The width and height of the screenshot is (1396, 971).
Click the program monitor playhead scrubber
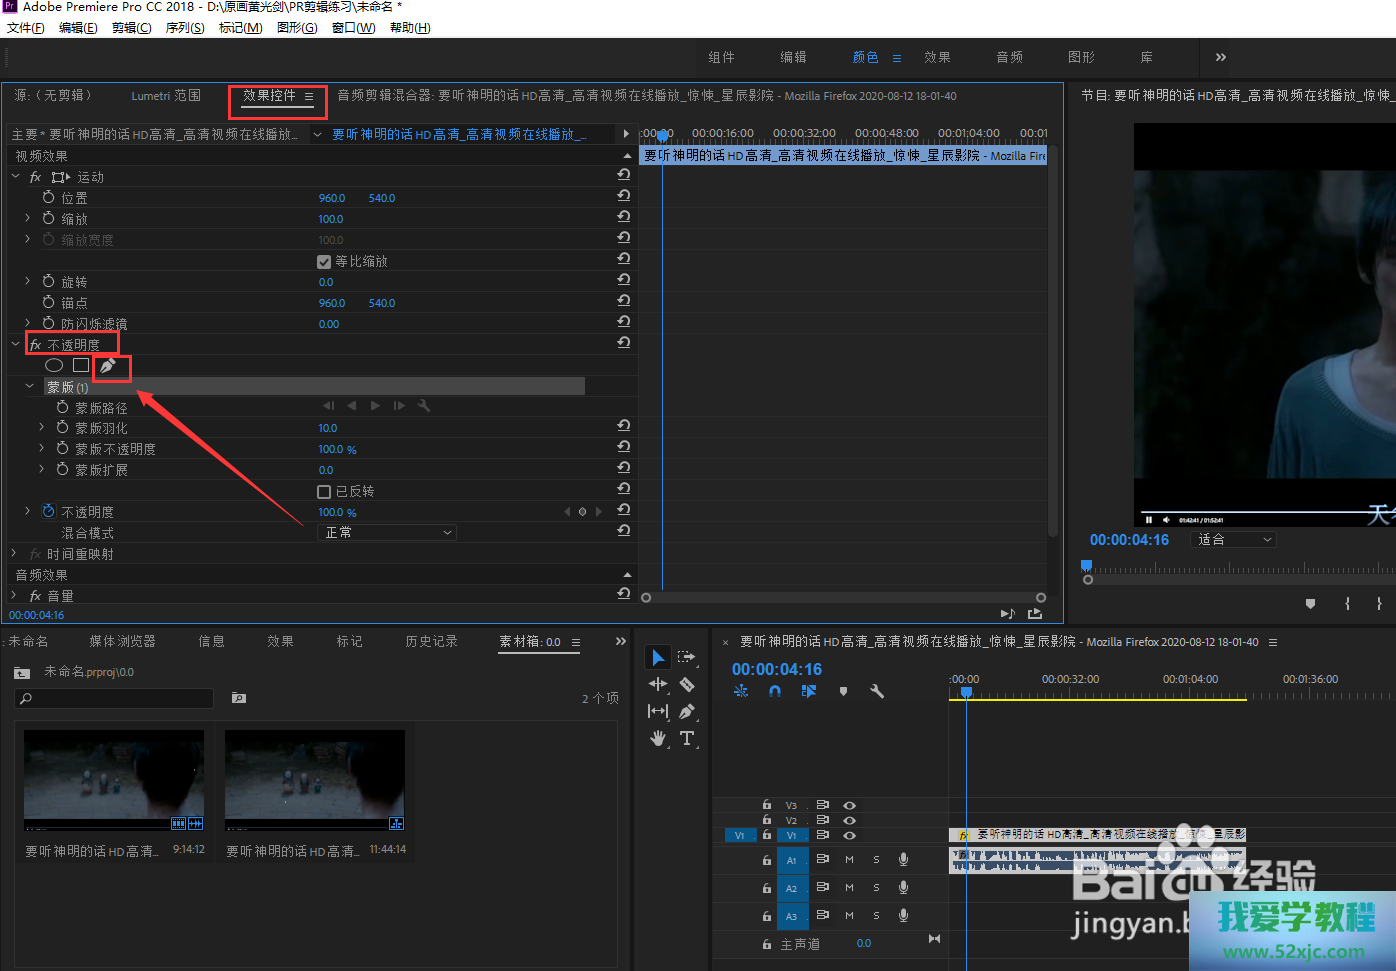tap(1087, 566)
